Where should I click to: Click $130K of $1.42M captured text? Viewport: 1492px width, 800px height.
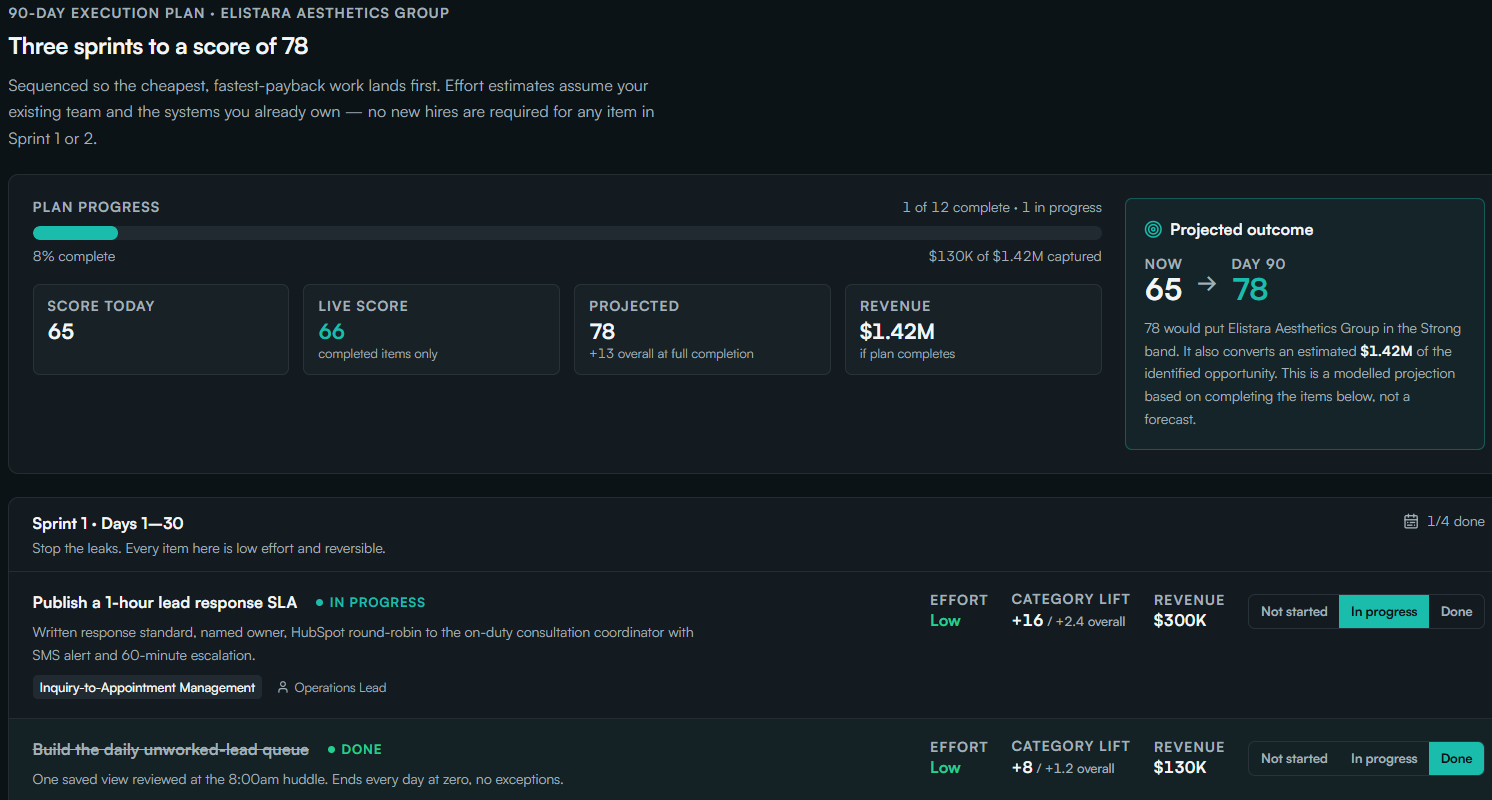(x=1015, y=257)
